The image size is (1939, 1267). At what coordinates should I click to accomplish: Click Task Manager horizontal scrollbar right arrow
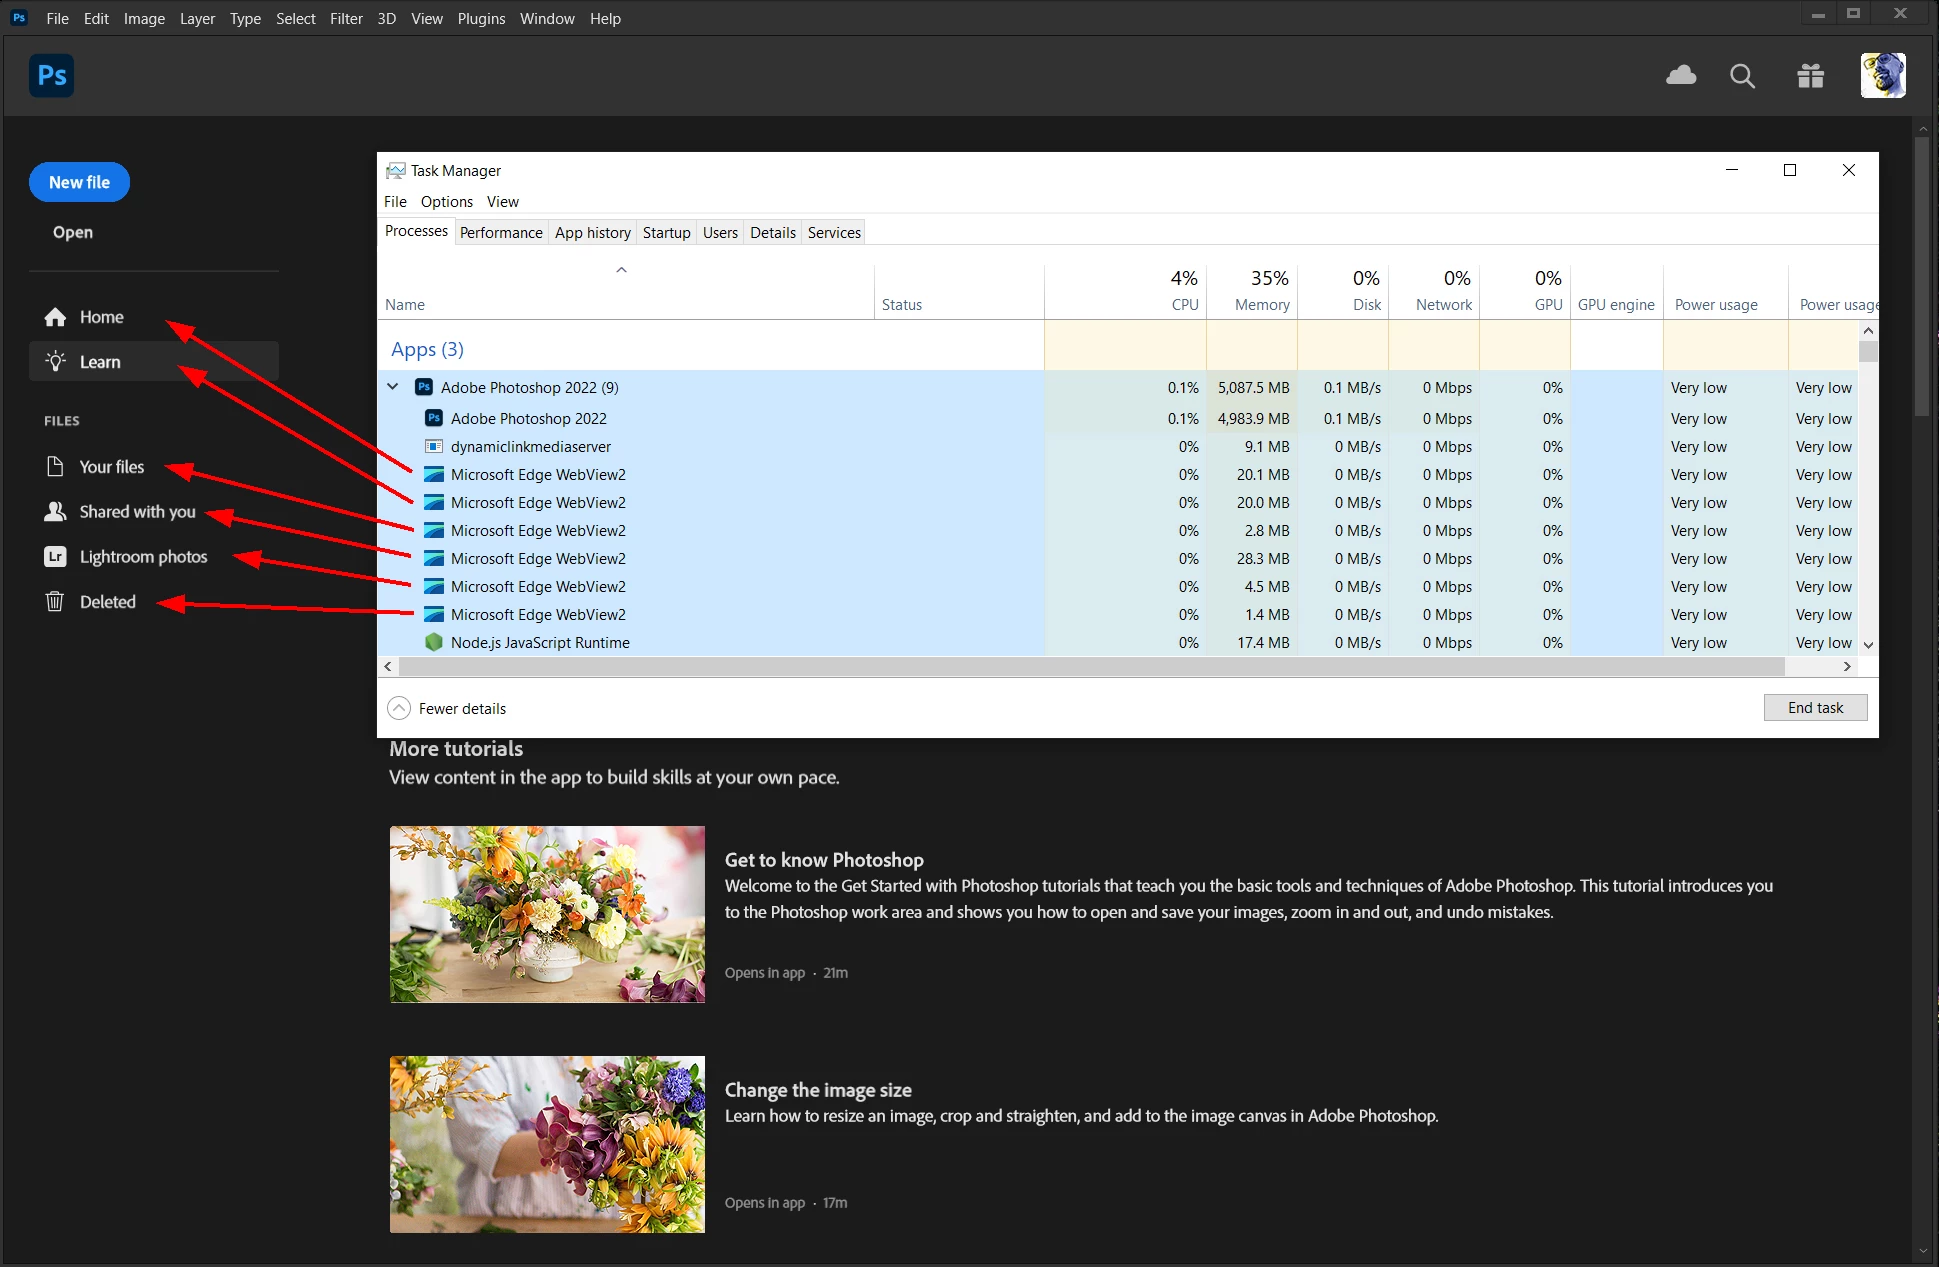(1846, 666)
